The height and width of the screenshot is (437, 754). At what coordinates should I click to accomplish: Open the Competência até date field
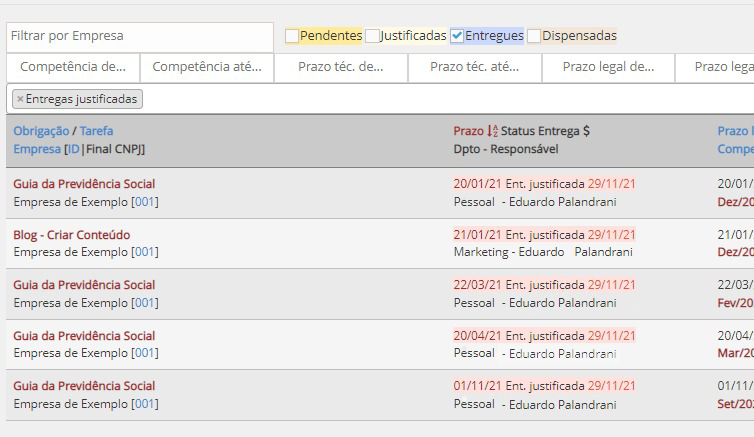[206, 67]
